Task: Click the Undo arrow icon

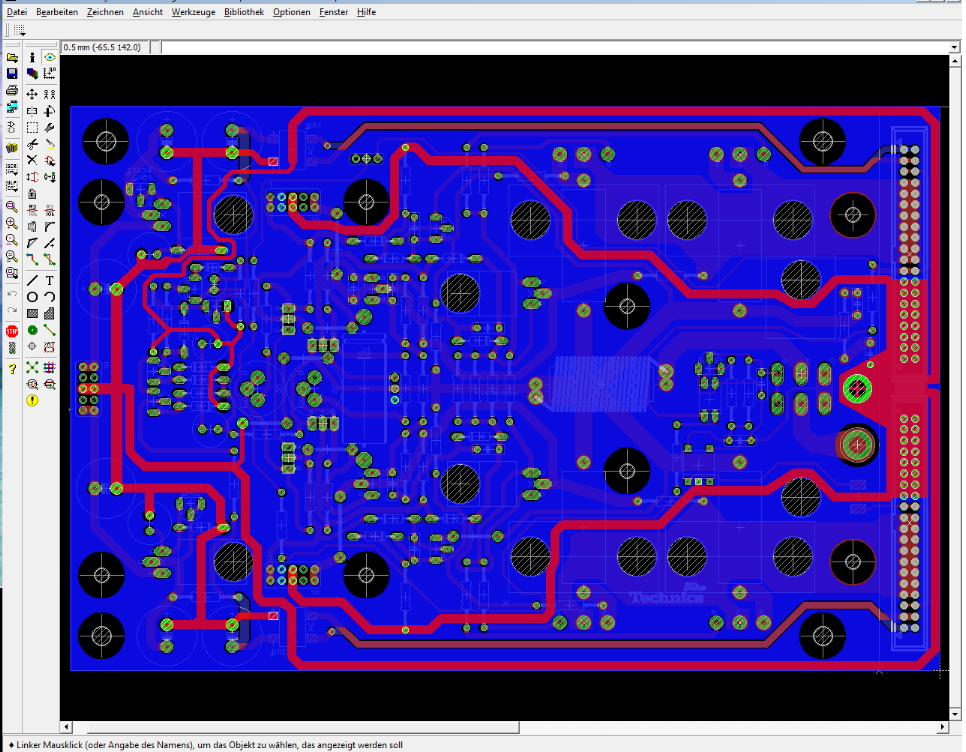Action: [x=12, y=294]
